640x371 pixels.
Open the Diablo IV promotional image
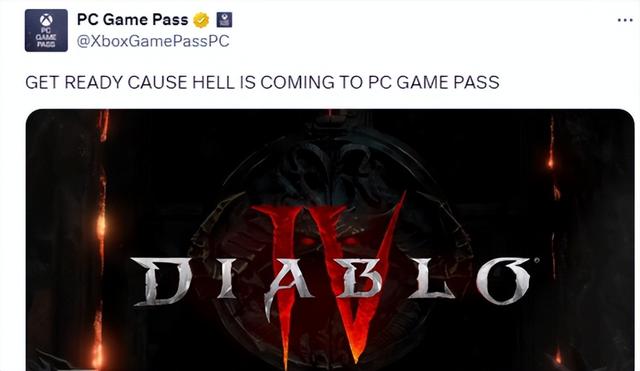click(x=330, y=240)
